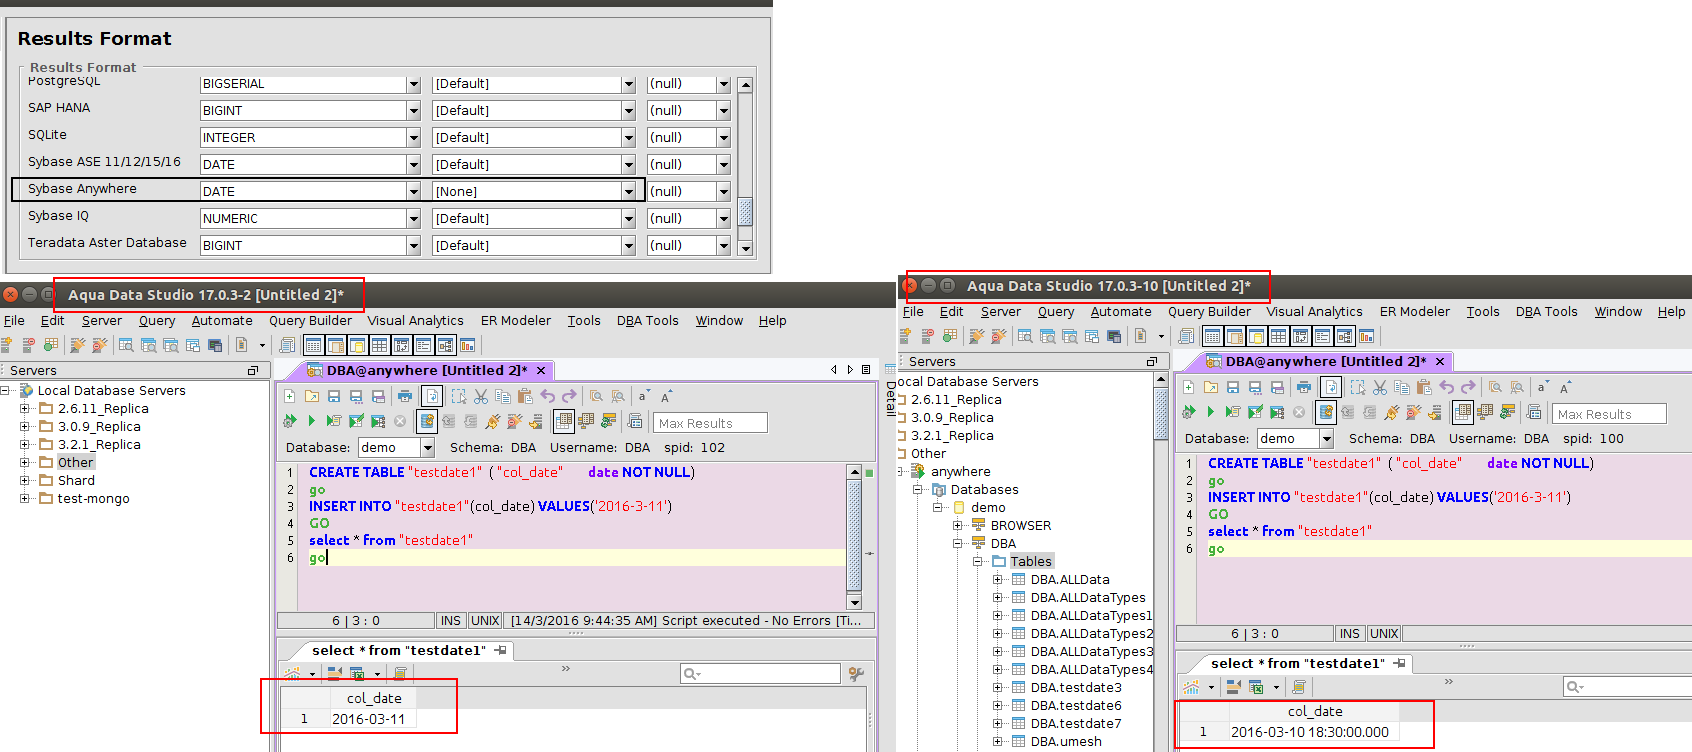Expand the test-mongo folder in the left window
Screen dimensions: 1692x752
(x=25, y=499)
